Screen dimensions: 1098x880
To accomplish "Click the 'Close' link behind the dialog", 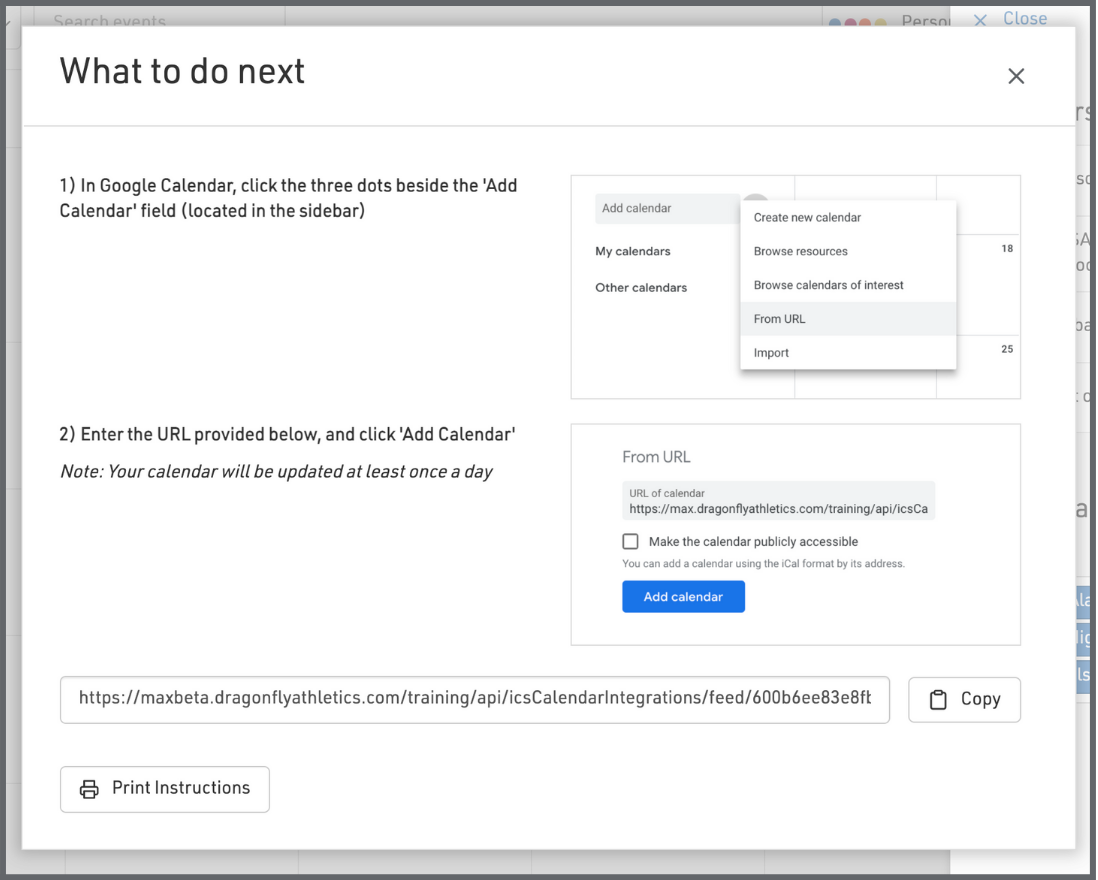I will pyautogui.click(x=1023, y=18).
